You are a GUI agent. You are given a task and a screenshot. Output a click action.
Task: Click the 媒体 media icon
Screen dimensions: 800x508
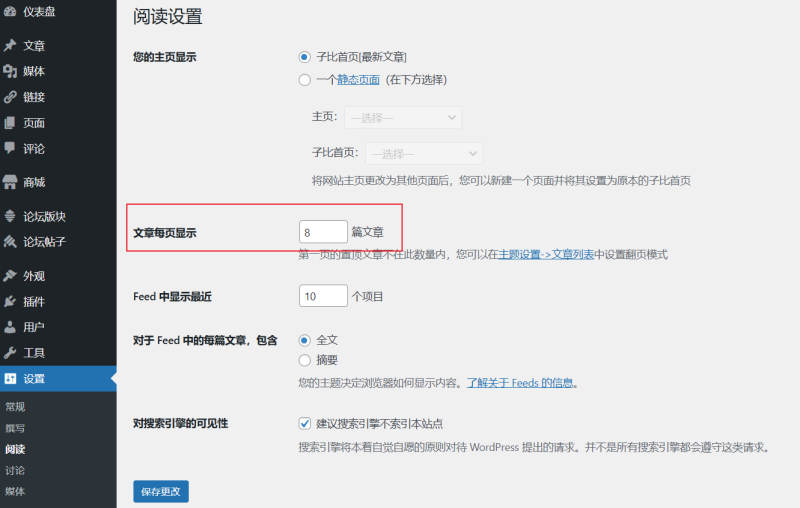pos(10,71)
